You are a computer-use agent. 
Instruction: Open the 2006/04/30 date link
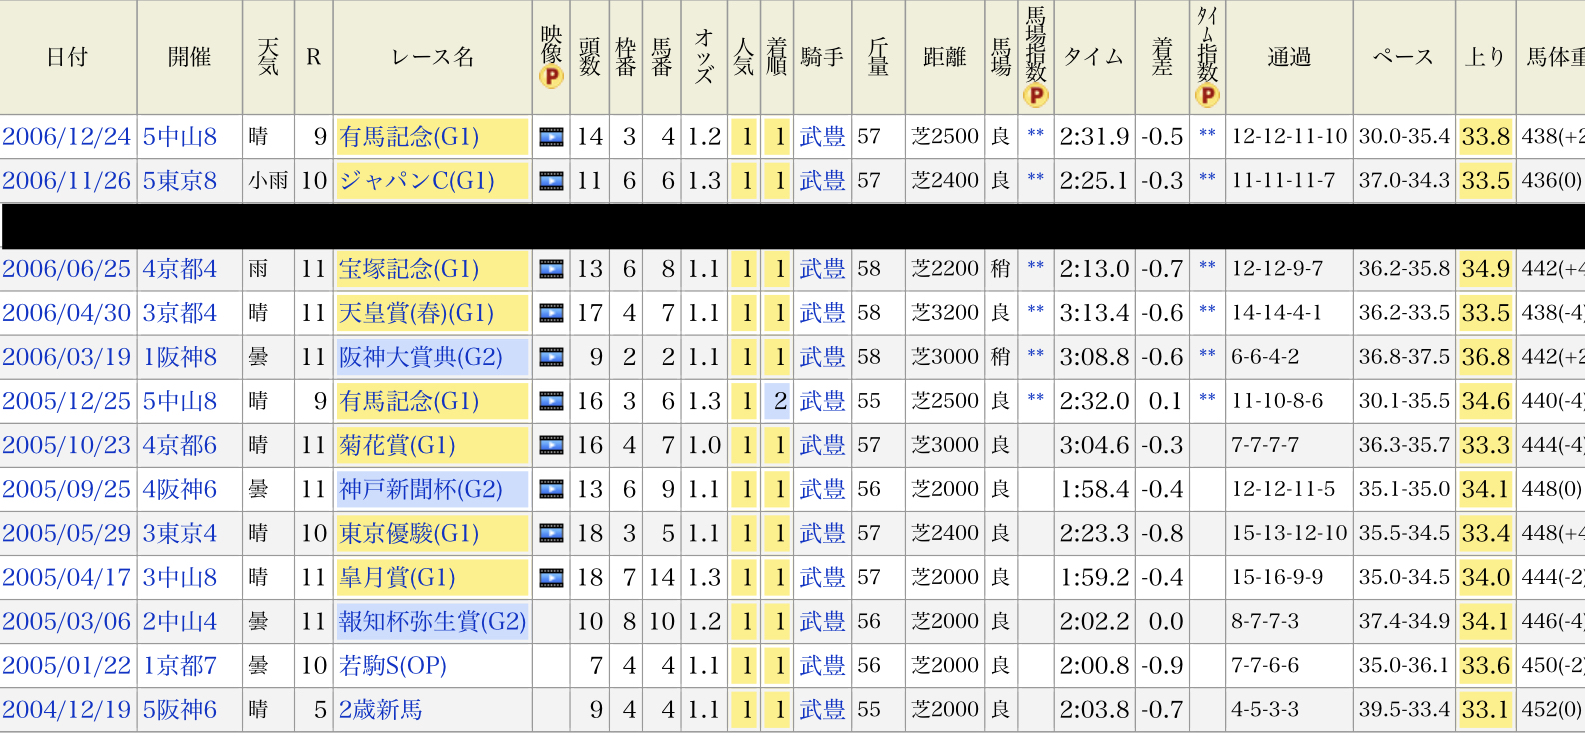point(67,313)
